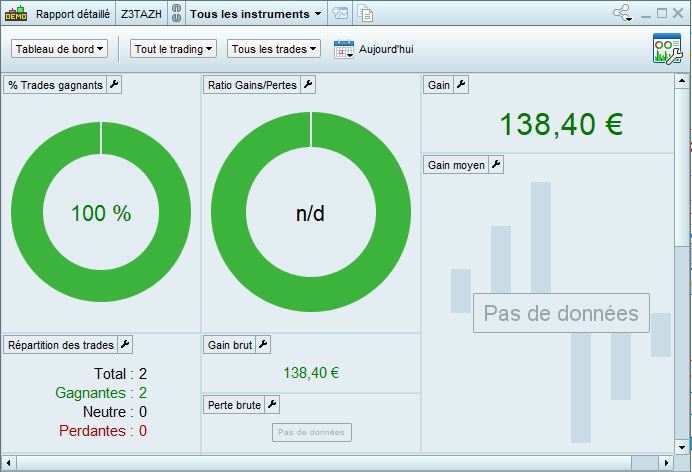
Task: Click wrench next to % Trades gagnants
Action: pyautogui.click(x=114, y=84)
